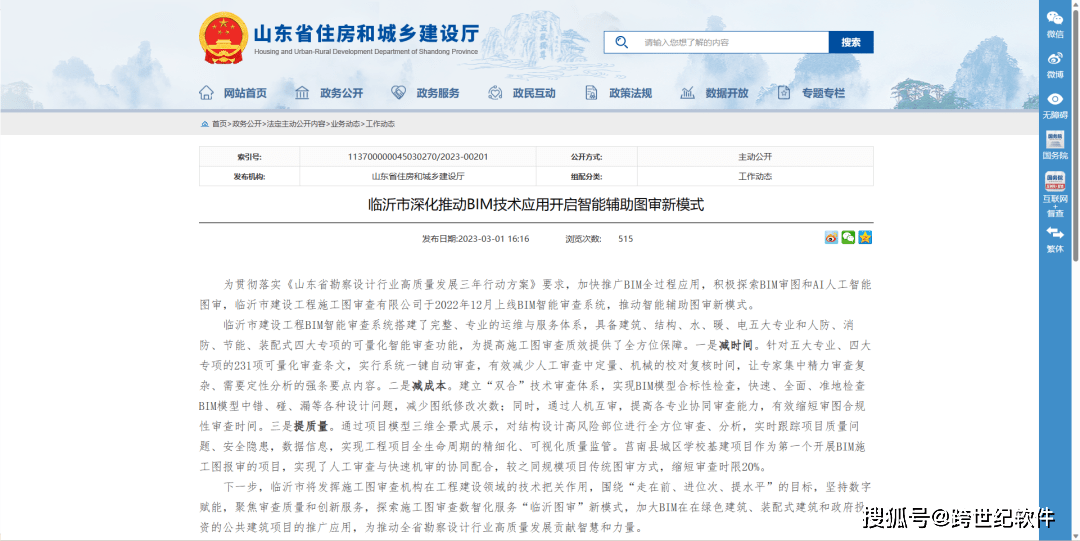The height and width of the screenshot is (541, 1080).
Task: Click the handshake icon beside 政务服务
Action: coord(398,92)
